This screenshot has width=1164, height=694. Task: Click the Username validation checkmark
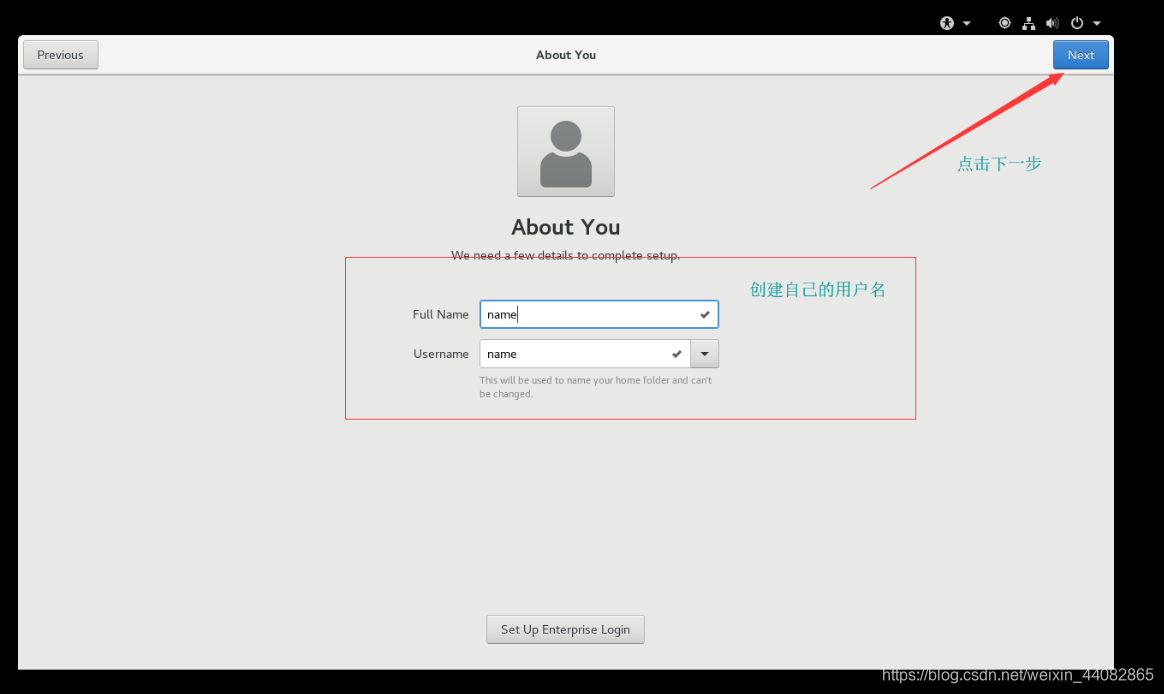point(676,354)
